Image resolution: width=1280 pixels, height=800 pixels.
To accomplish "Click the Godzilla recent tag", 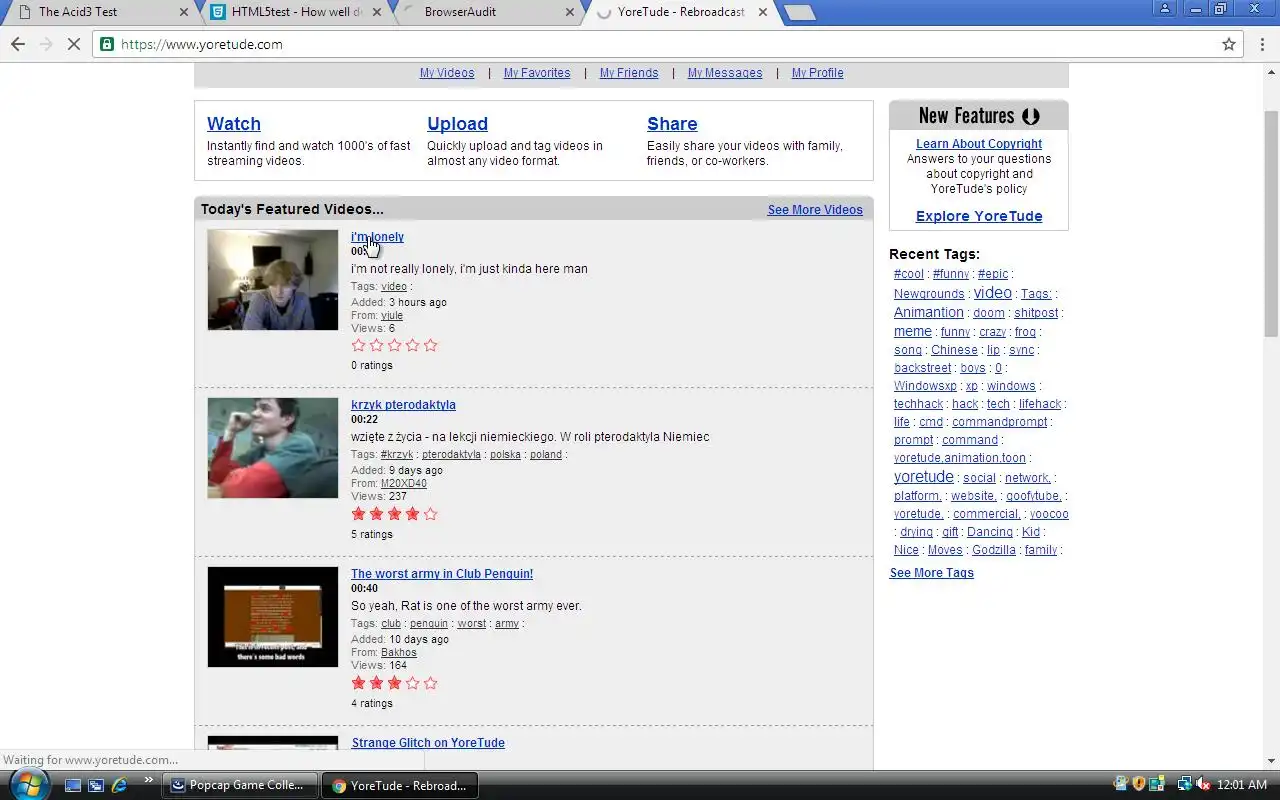I will (x=994, y=550).
